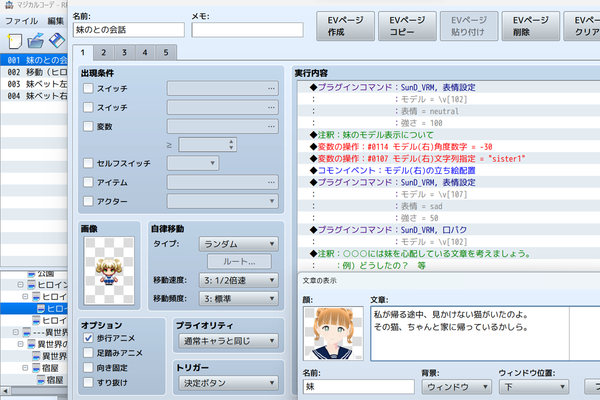
Task: Click the Save Project toolbar icon
Action: (57, 41)
